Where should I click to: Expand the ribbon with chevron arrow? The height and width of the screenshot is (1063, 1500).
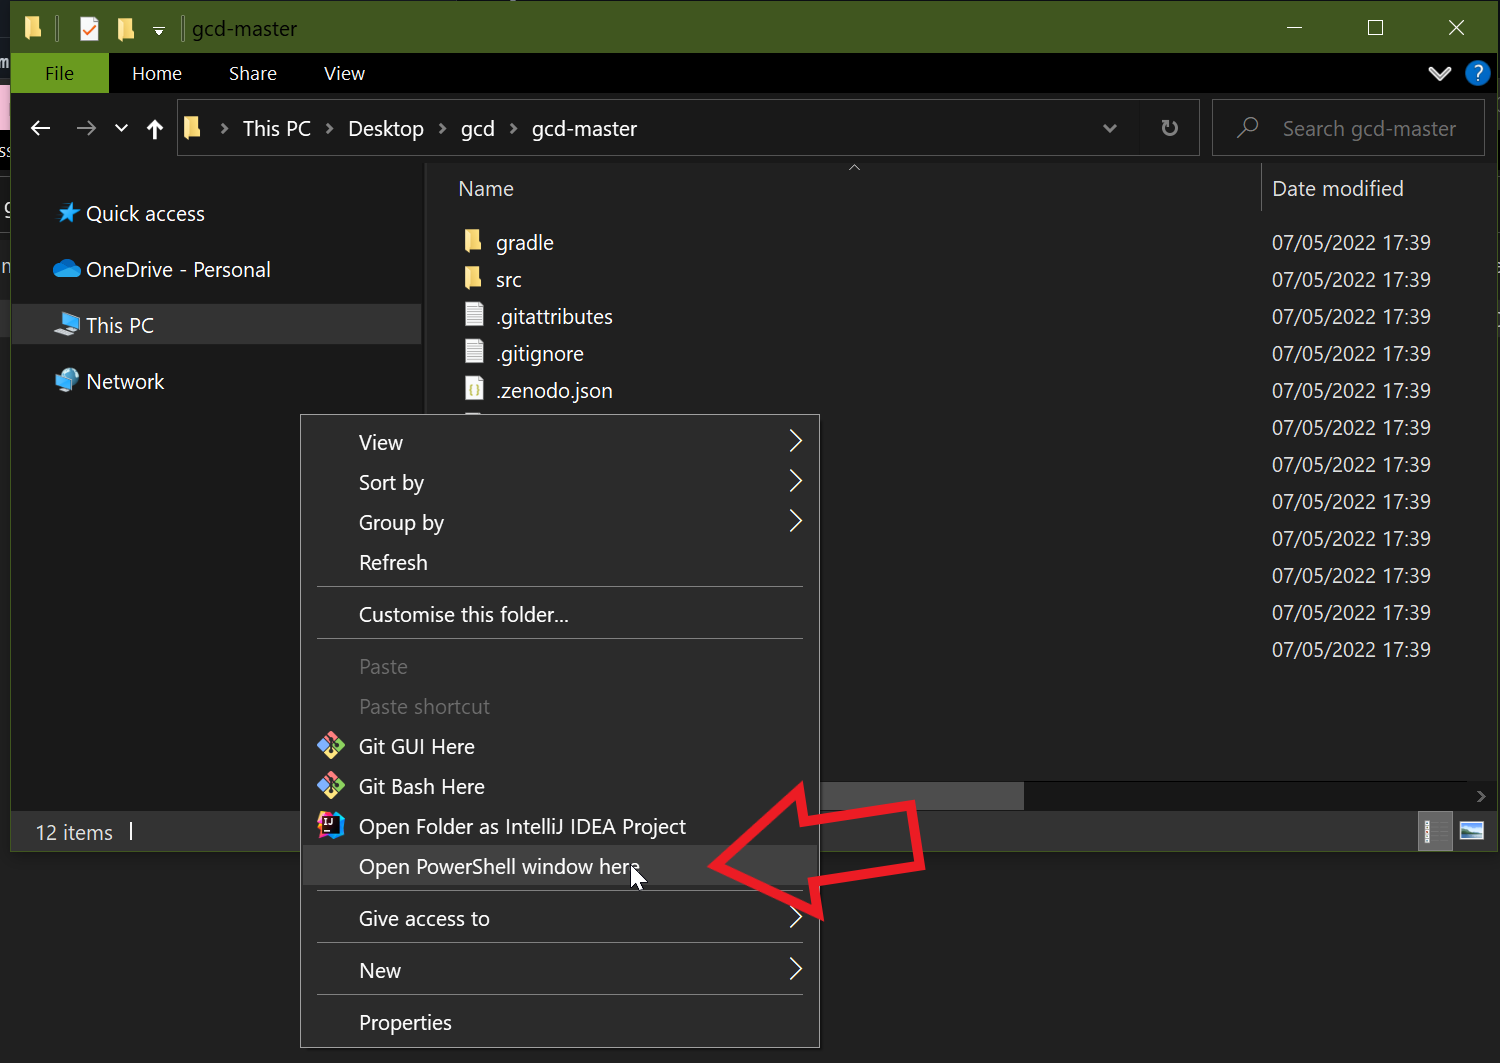1439,73
